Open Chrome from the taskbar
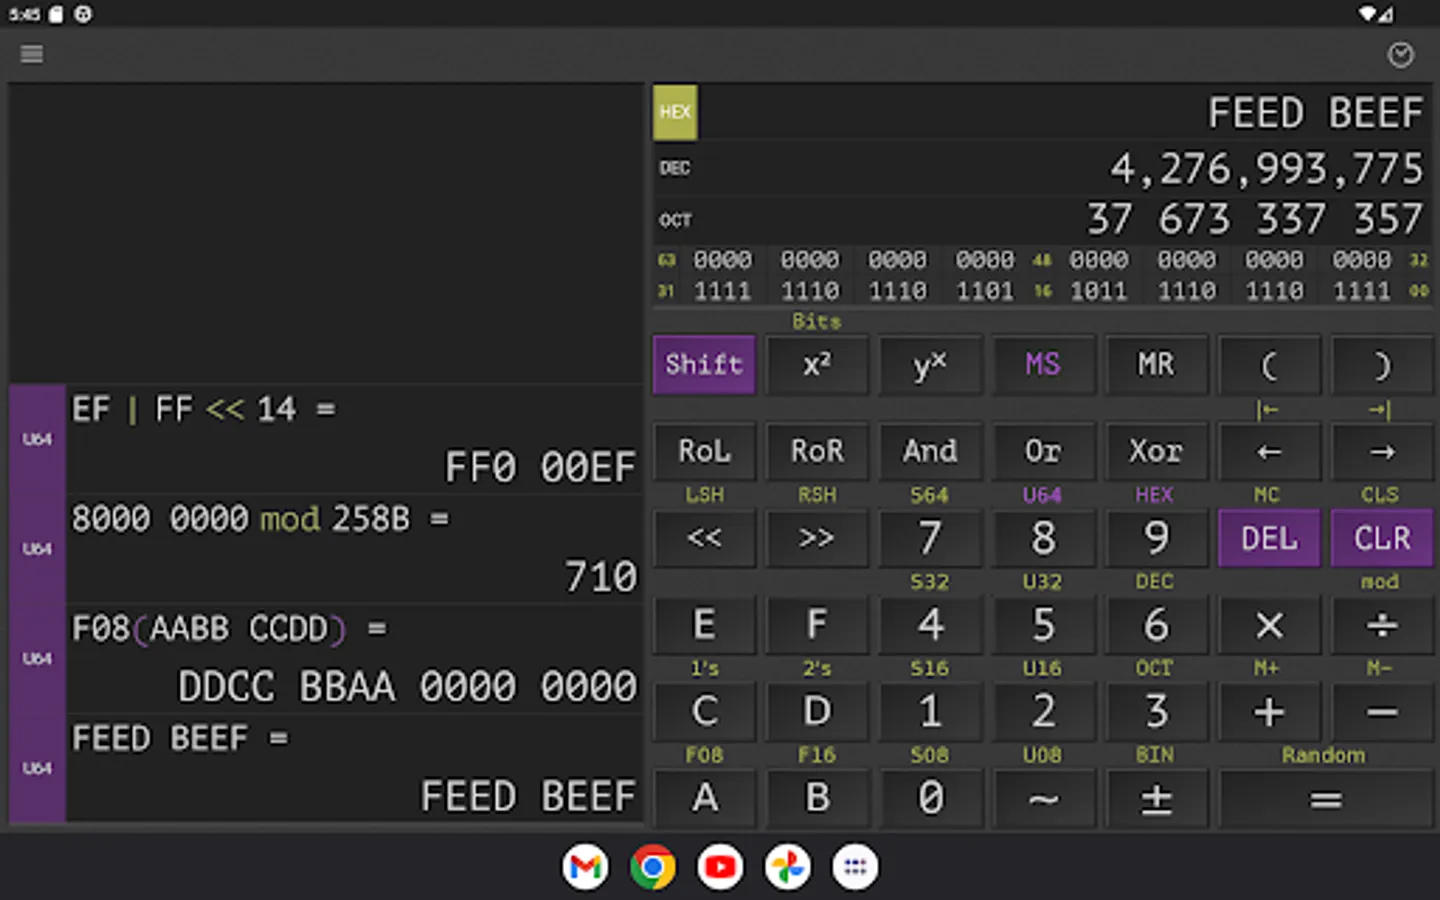 (653, 867)
